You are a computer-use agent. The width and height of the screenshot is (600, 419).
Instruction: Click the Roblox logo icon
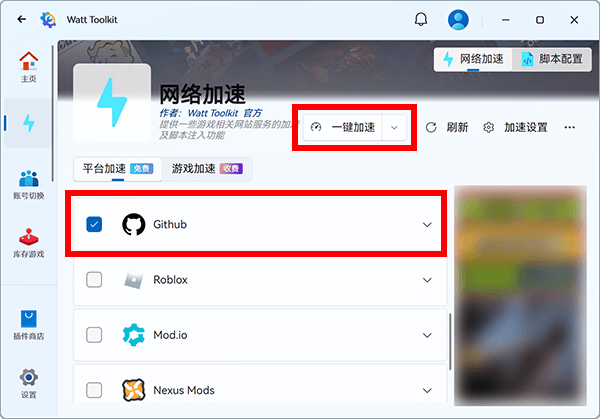134,280
